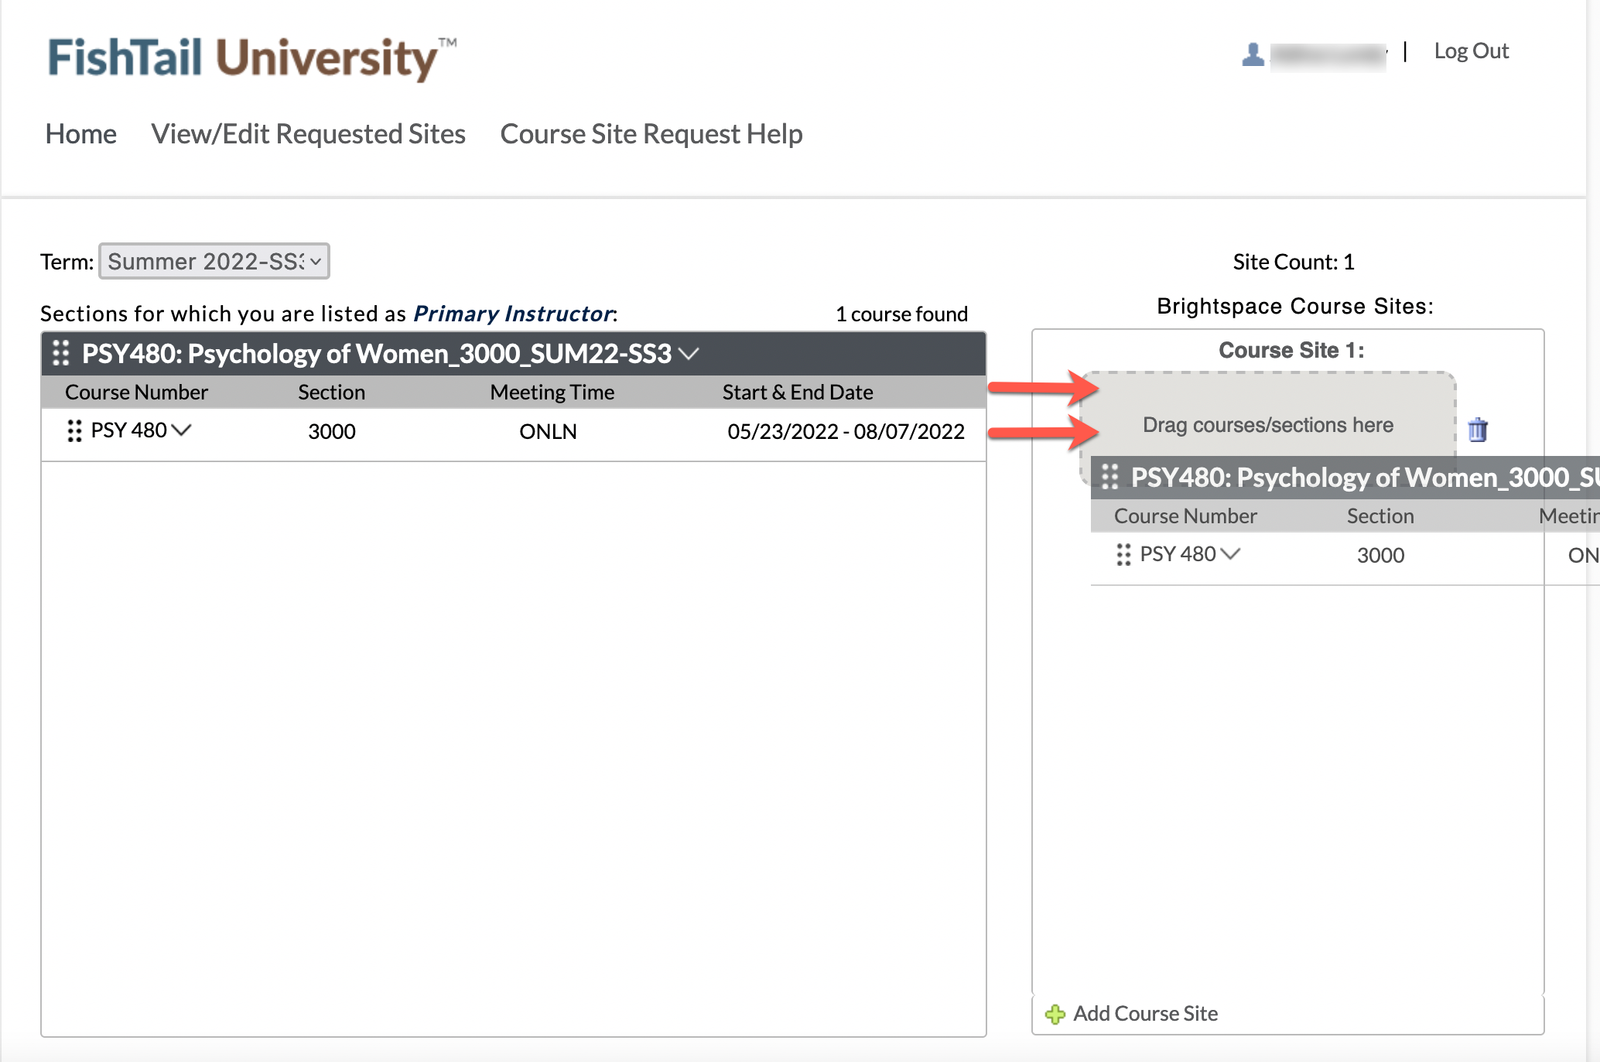Select the 05/23/2022 - 08/07/2022 date cell

click(845, 432)
